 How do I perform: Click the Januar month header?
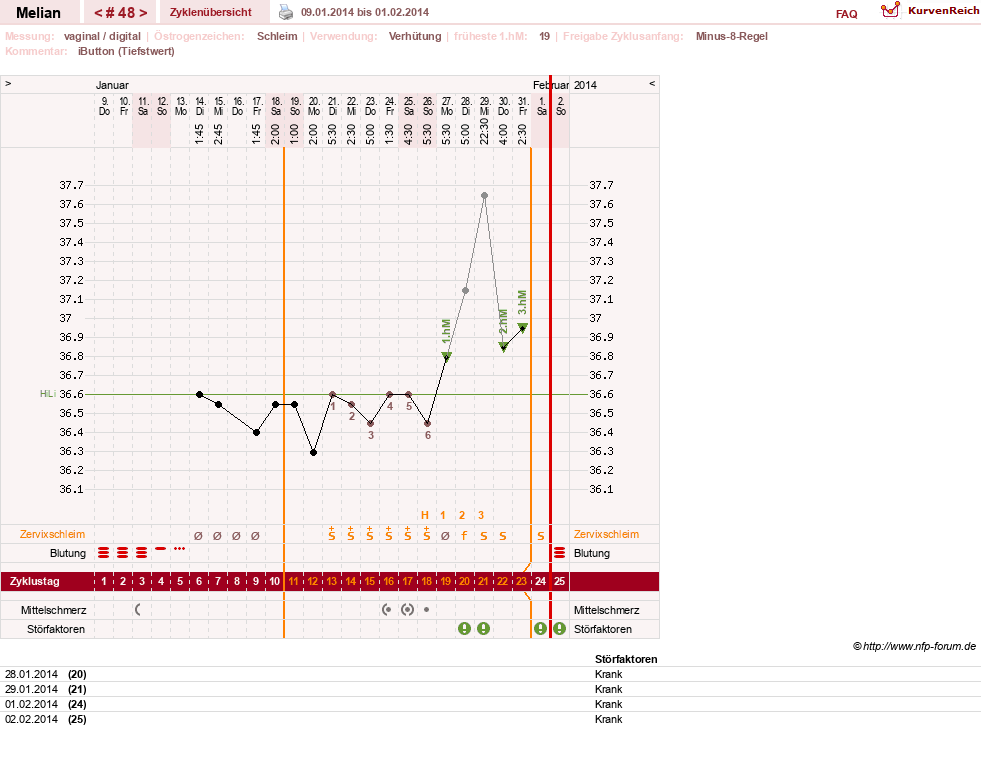(112, 85)
